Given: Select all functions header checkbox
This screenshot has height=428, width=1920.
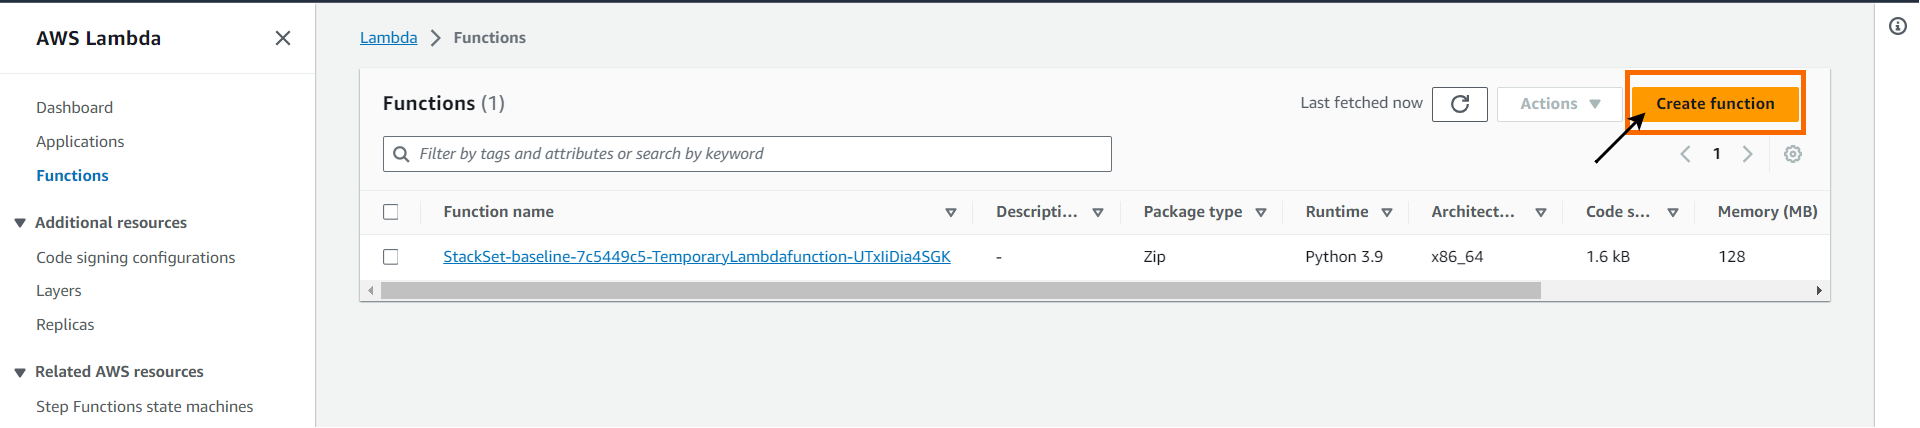Looking at the screenshot, I should pos(391,212).
